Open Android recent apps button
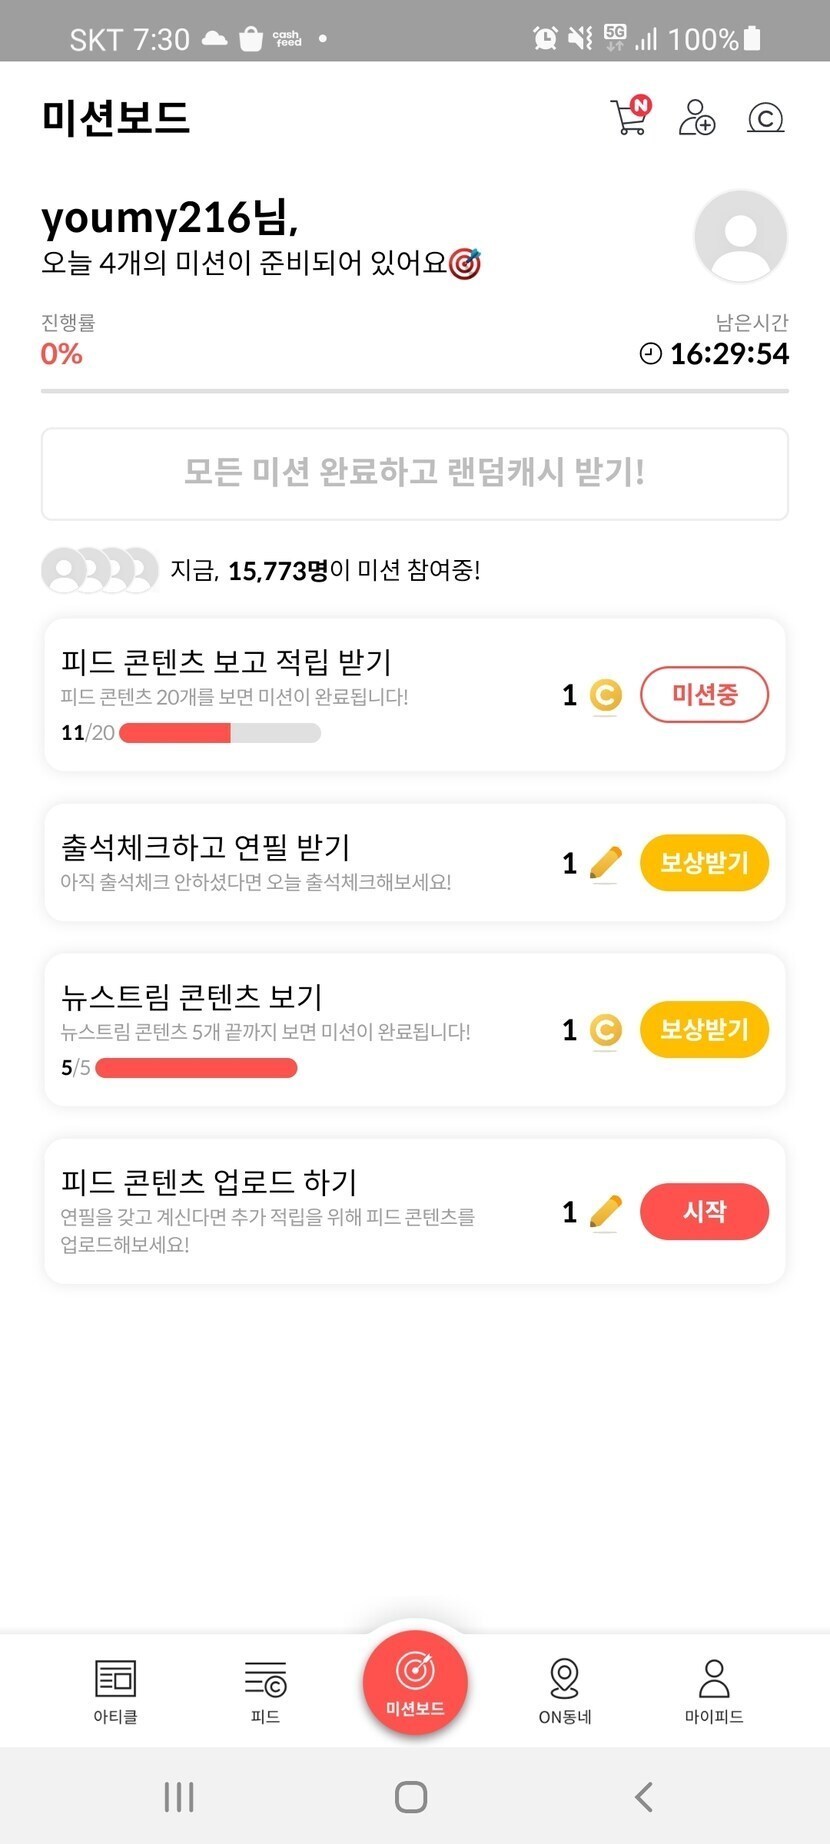 pyautogui.click(x=179, y=1797)
